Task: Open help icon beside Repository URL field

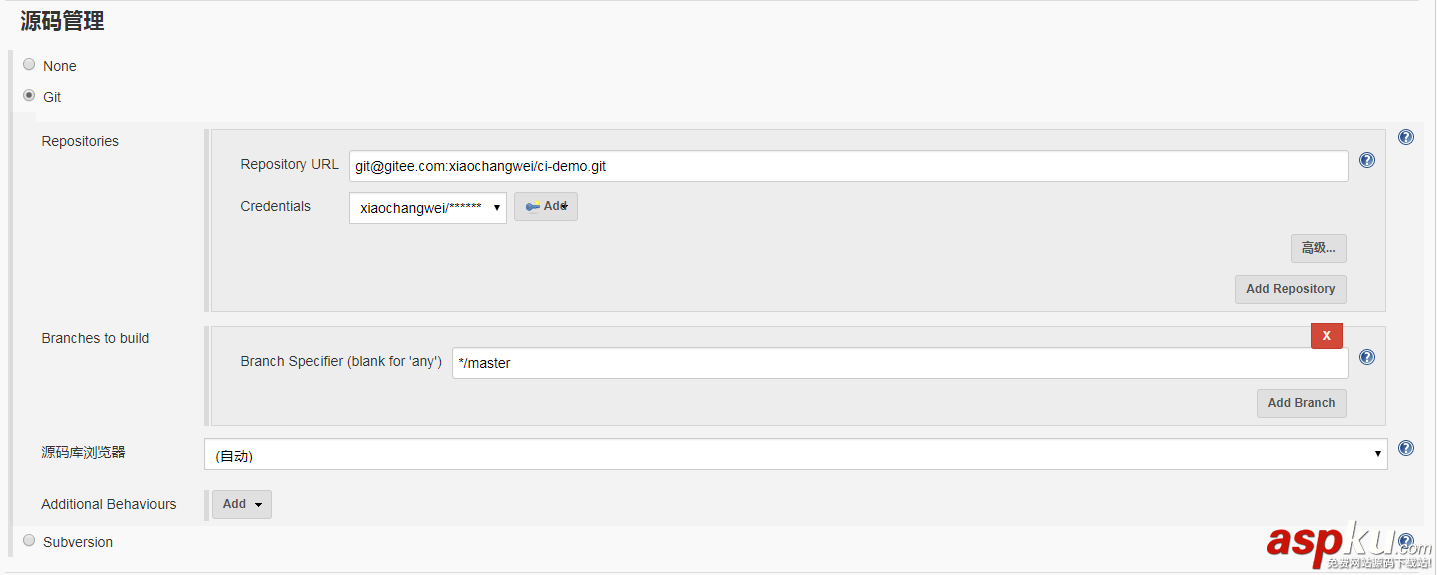Action: pyautogui.click(x=1367, y=160)
